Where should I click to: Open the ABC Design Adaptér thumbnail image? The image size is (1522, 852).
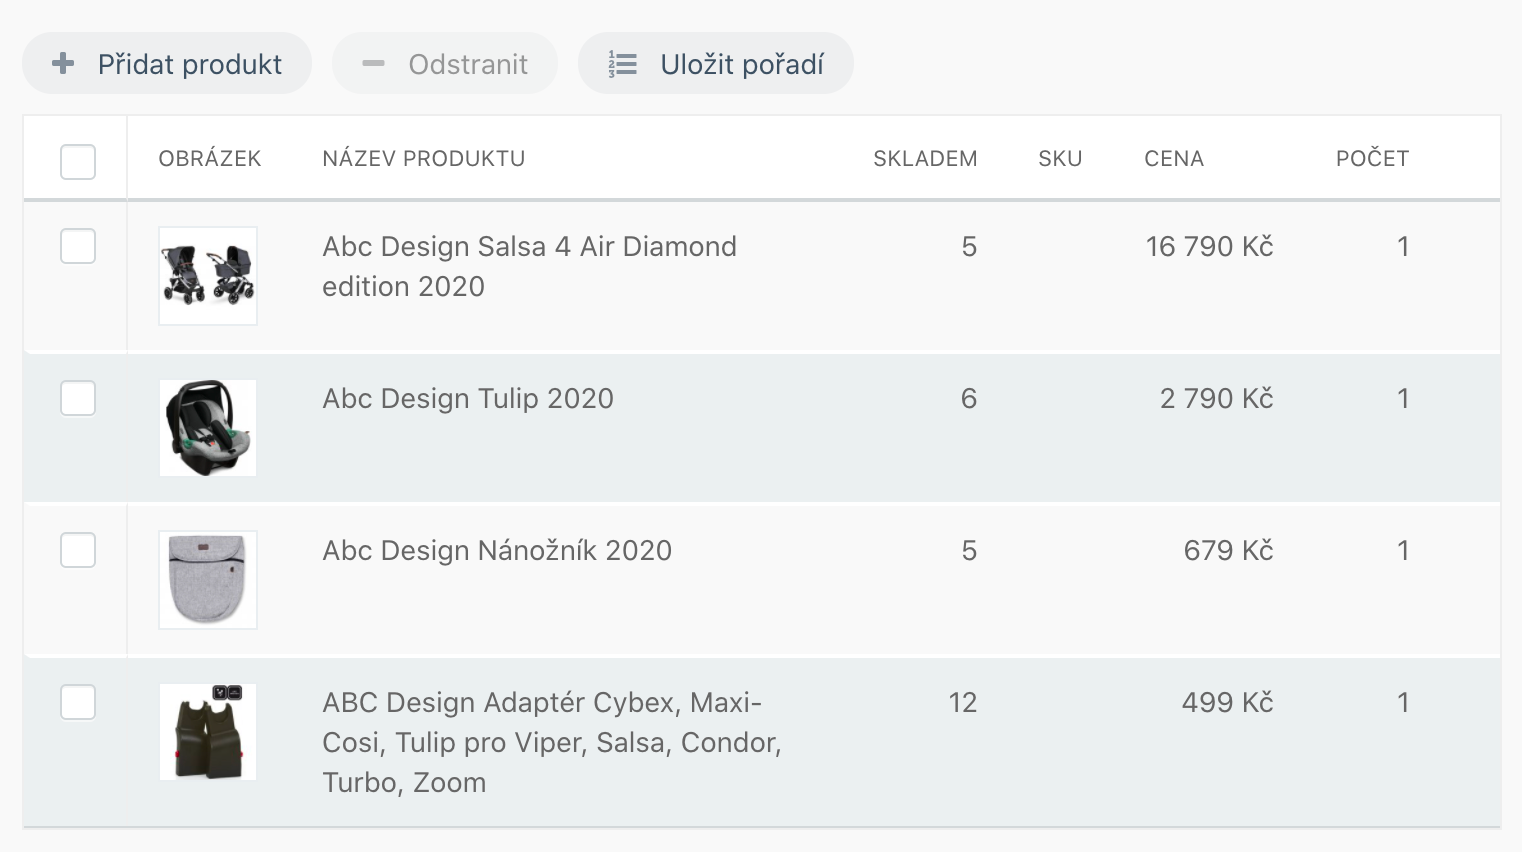pos(208,732)
